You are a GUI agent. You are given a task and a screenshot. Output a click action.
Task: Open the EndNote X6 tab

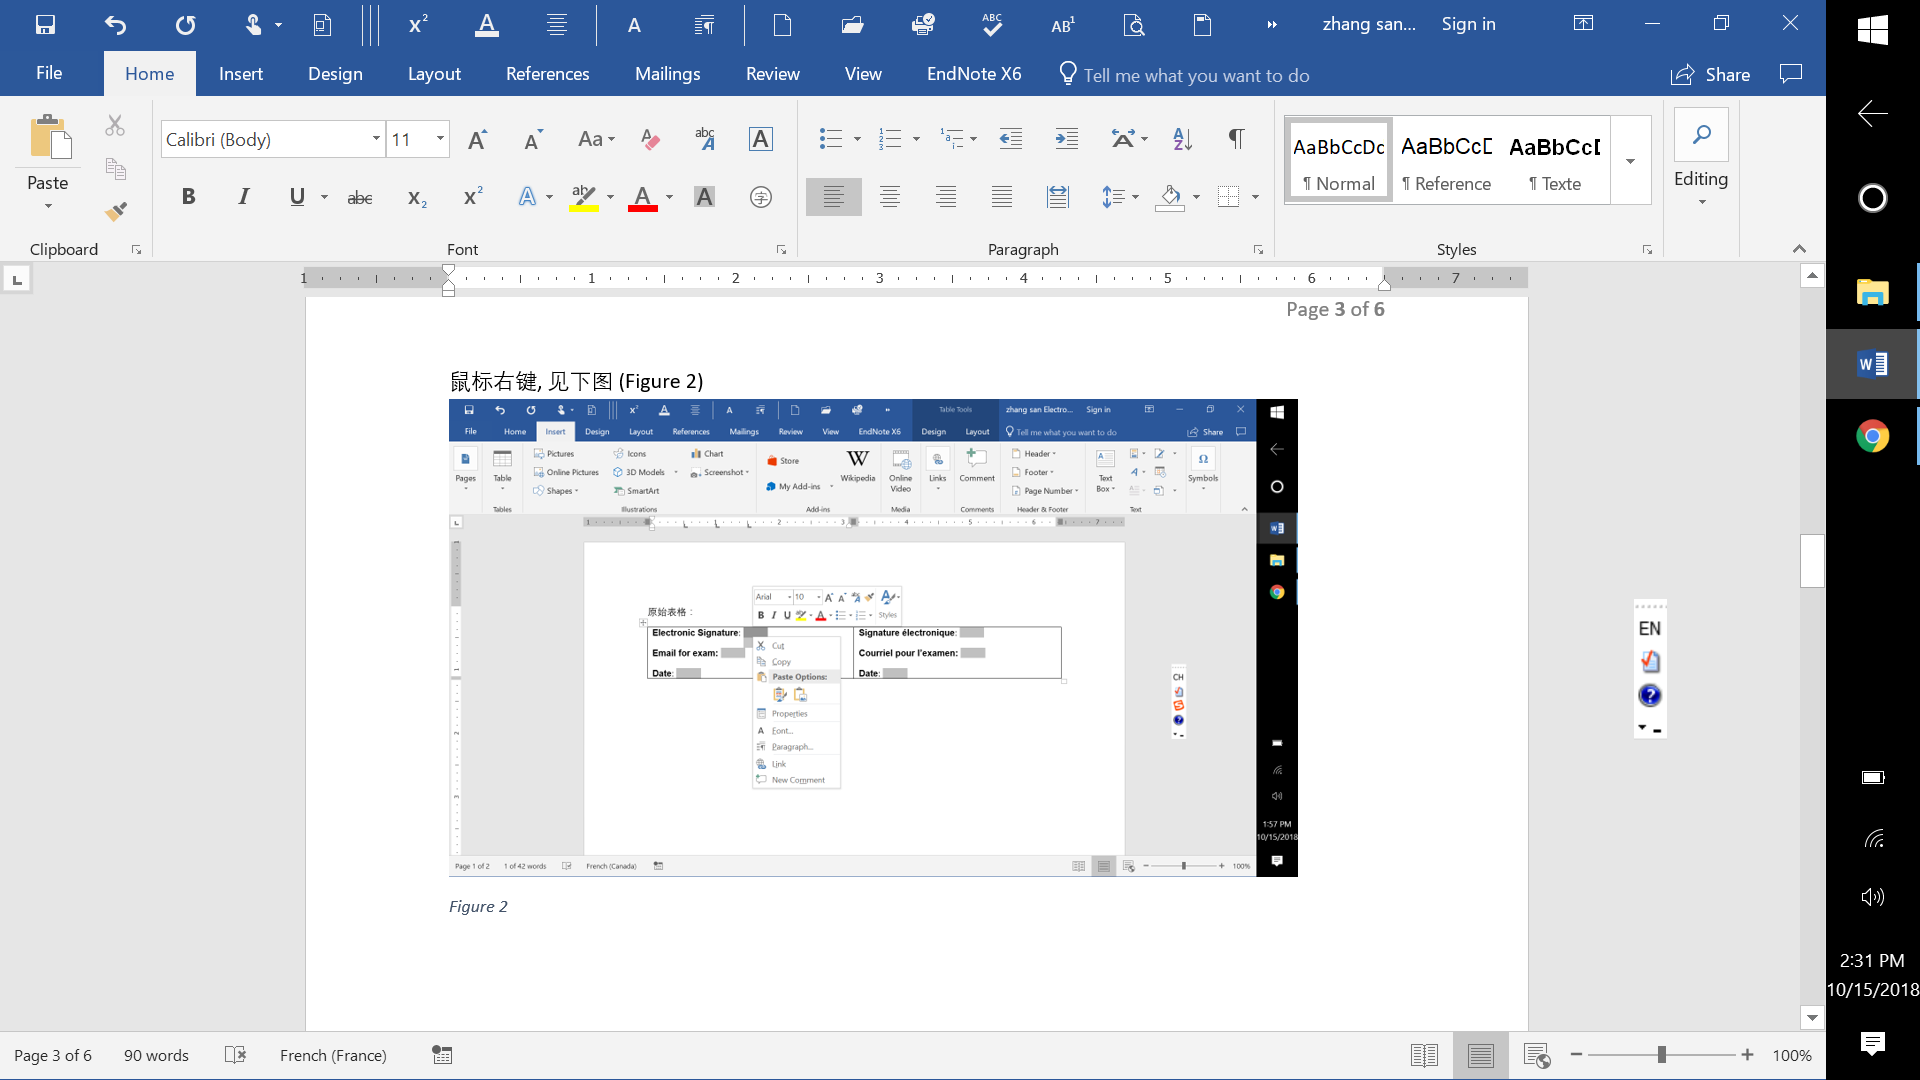click(973, 74)
